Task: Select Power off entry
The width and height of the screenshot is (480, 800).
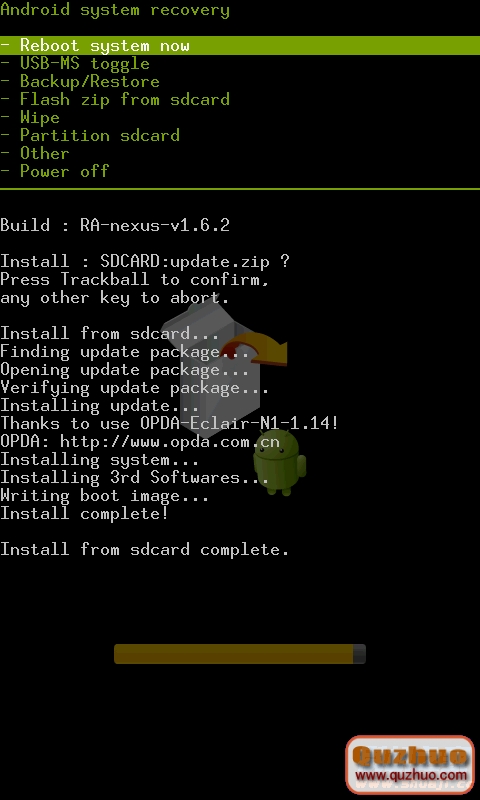Action: [55, 171]
